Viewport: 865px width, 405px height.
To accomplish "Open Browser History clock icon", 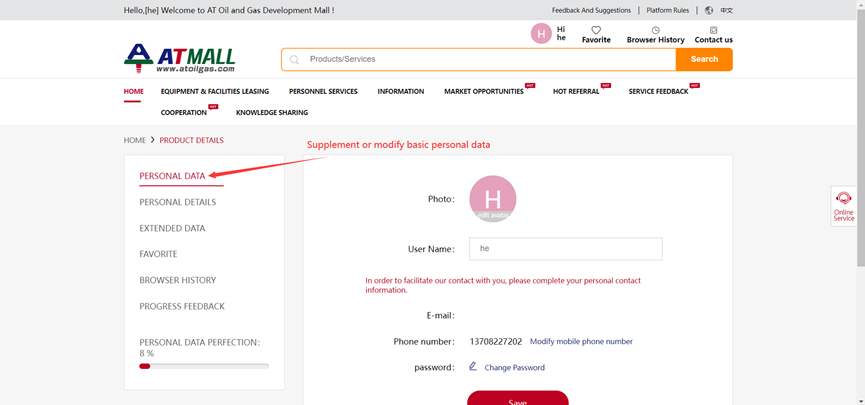I will (x=655, y=30).
